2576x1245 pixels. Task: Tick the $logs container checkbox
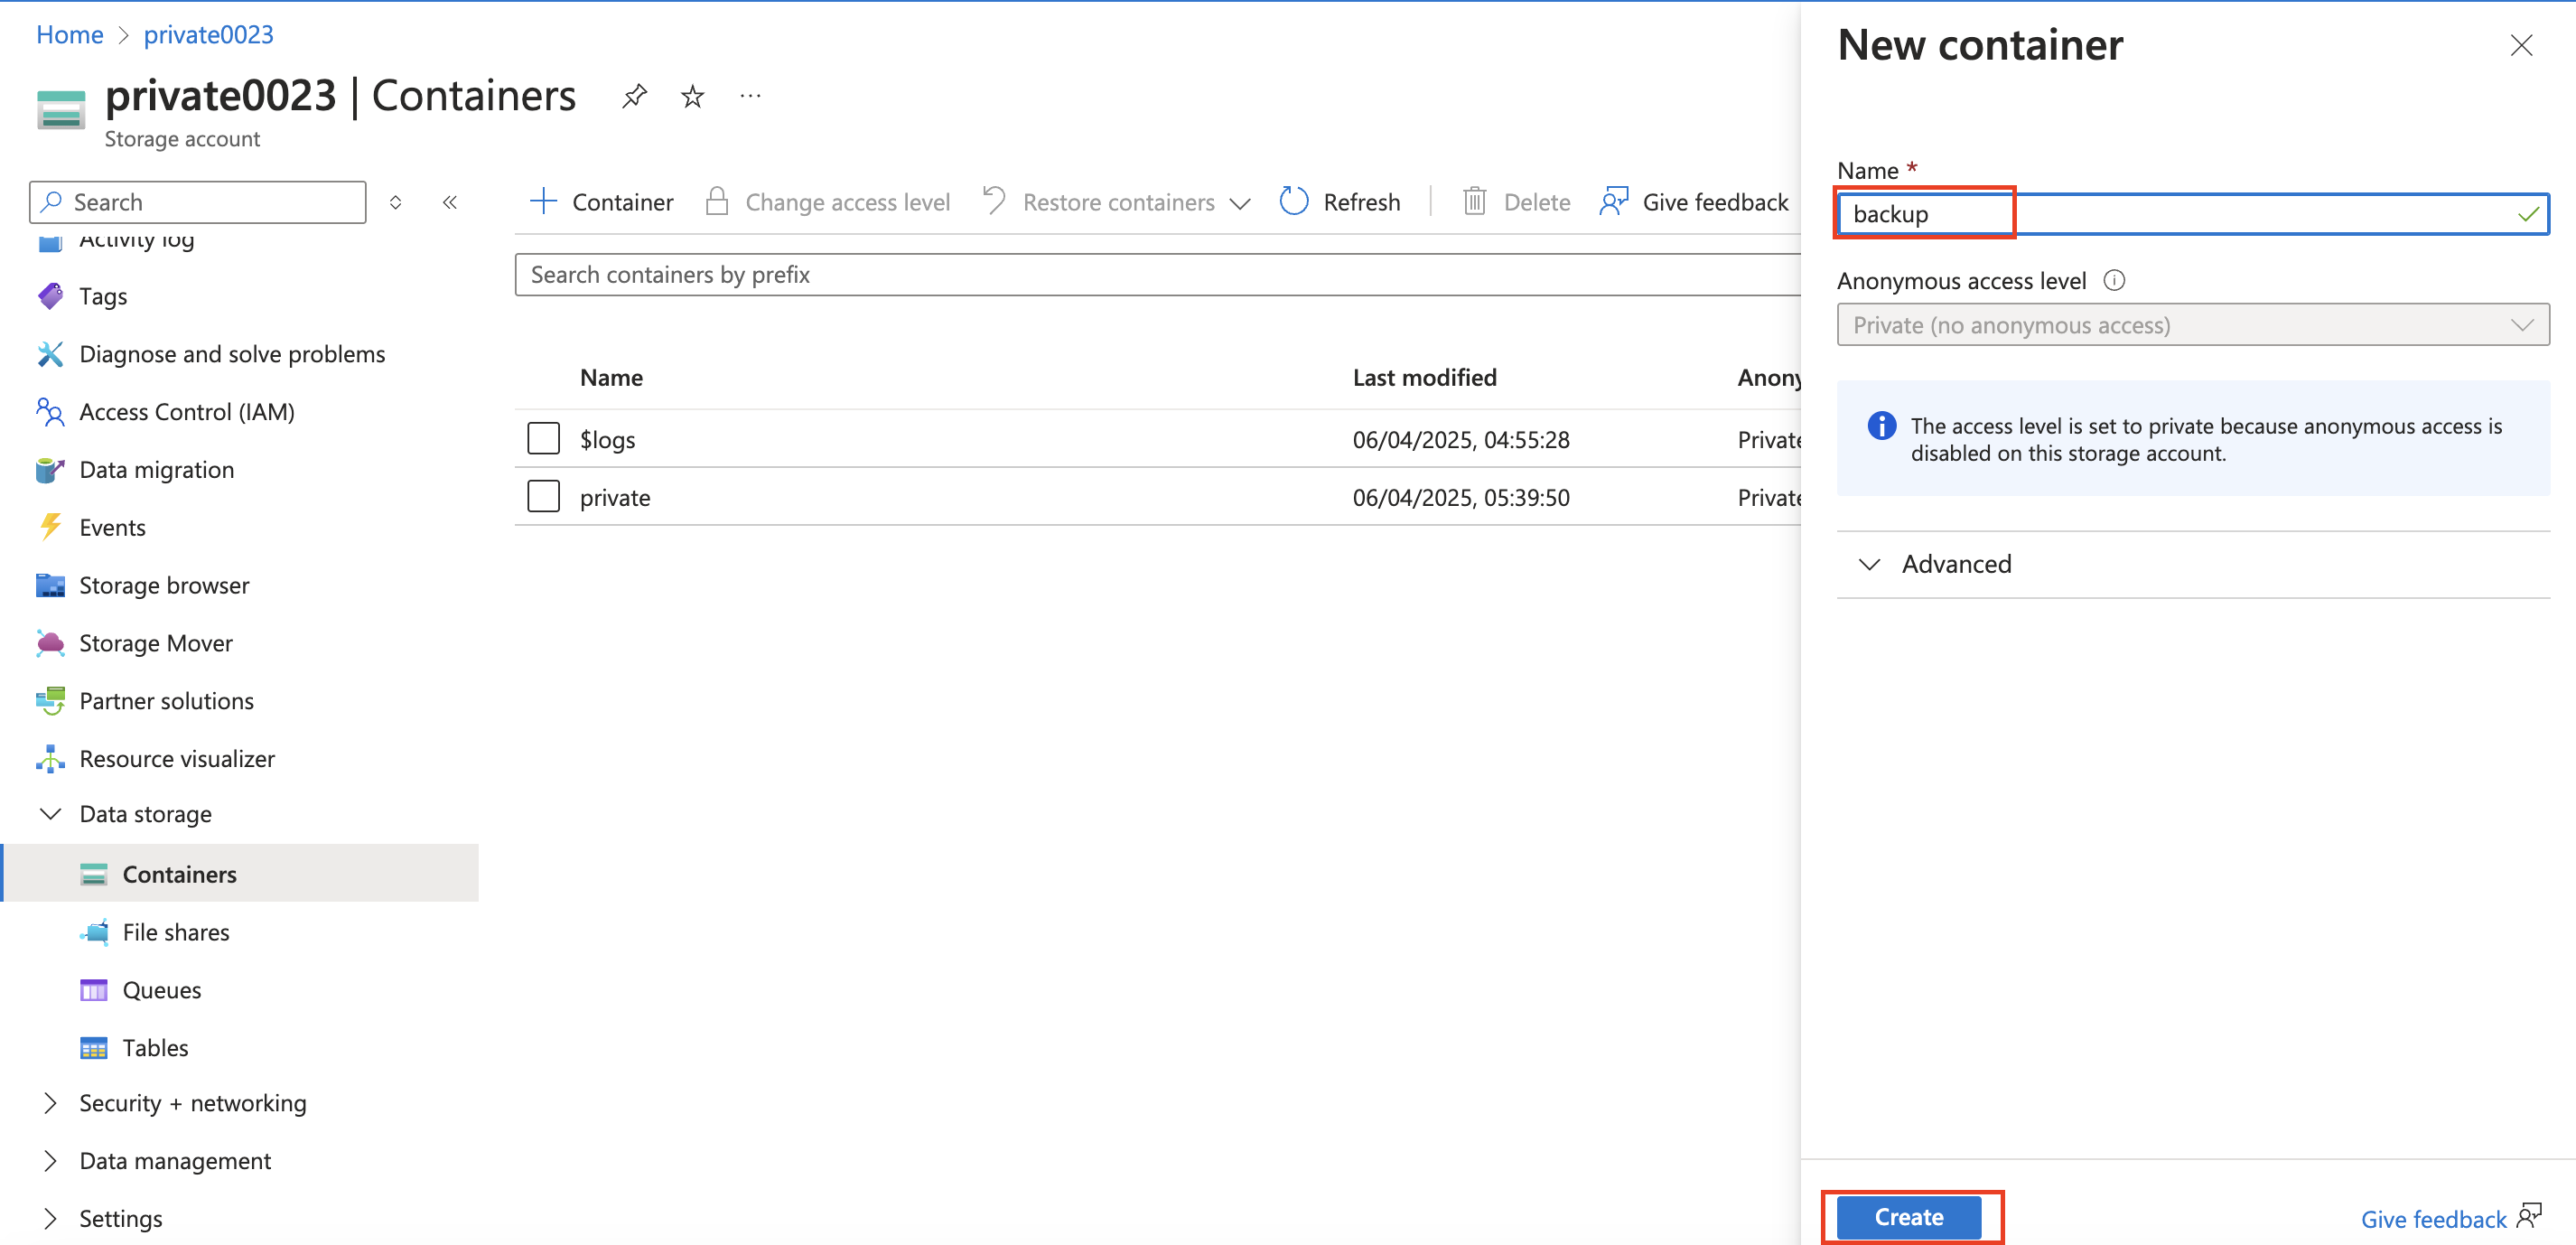tap(543, 438)
